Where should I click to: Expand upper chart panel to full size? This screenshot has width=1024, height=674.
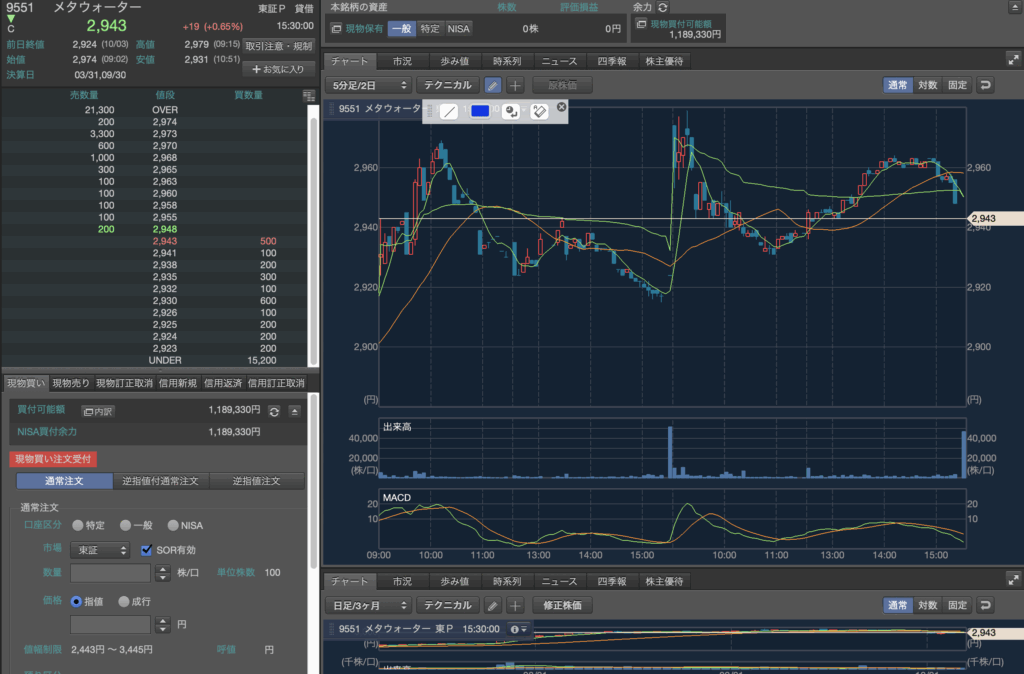[1013, 60]
